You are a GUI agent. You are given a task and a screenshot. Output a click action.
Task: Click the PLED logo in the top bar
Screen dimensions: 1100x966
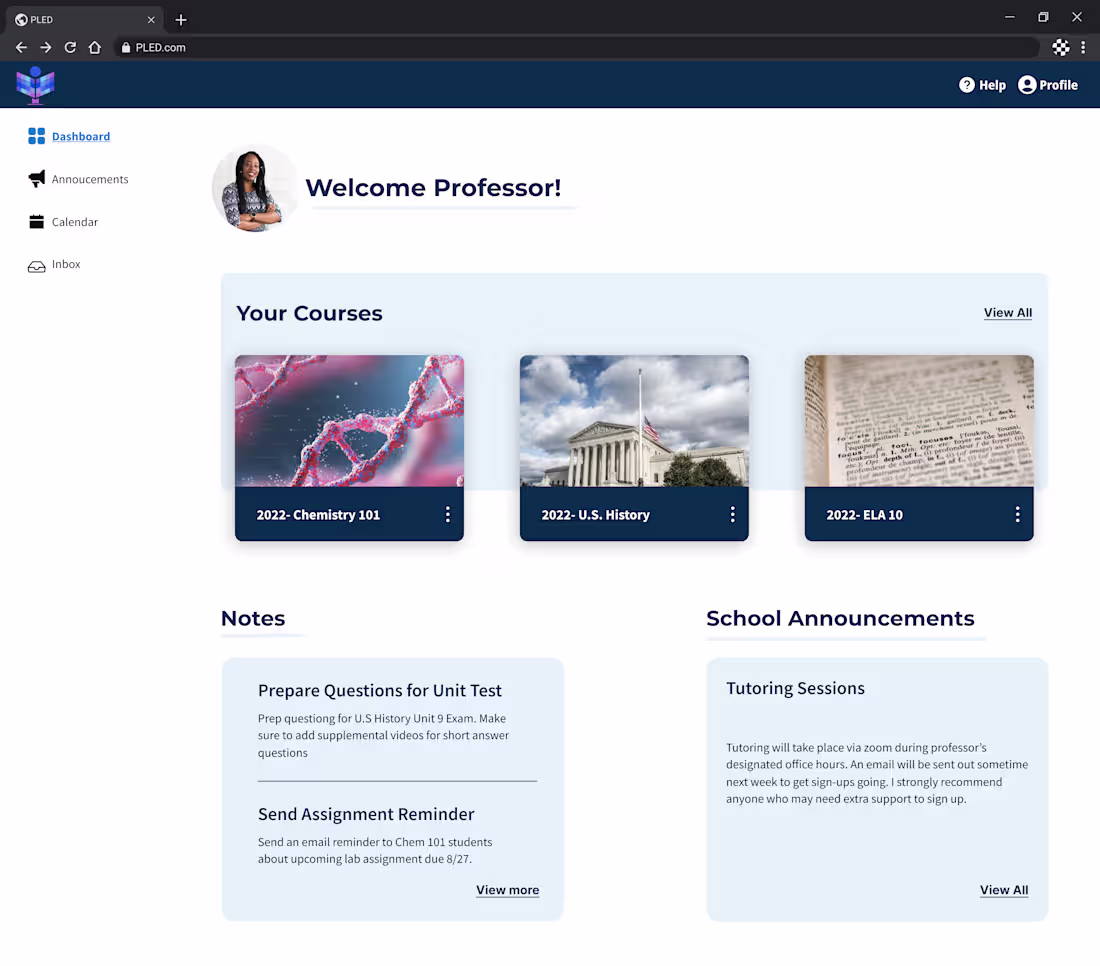[x=35, y=85]
